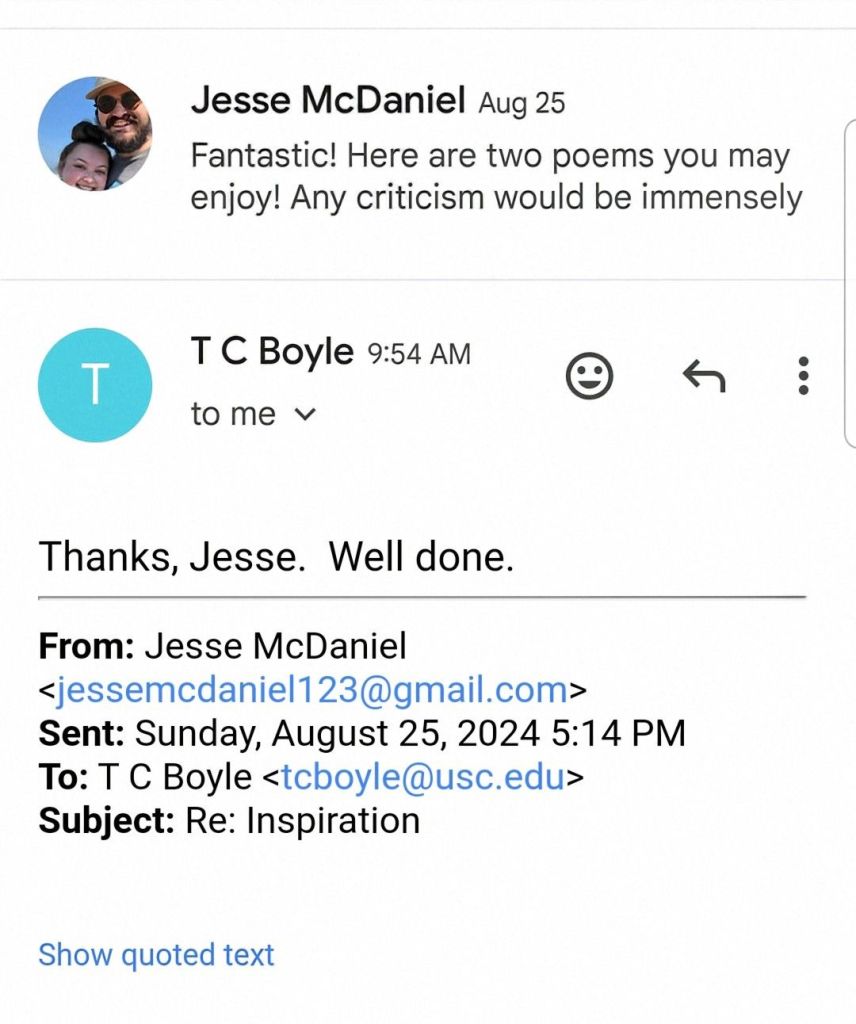Tap the T C Boyle sender name

pos(272,352)
